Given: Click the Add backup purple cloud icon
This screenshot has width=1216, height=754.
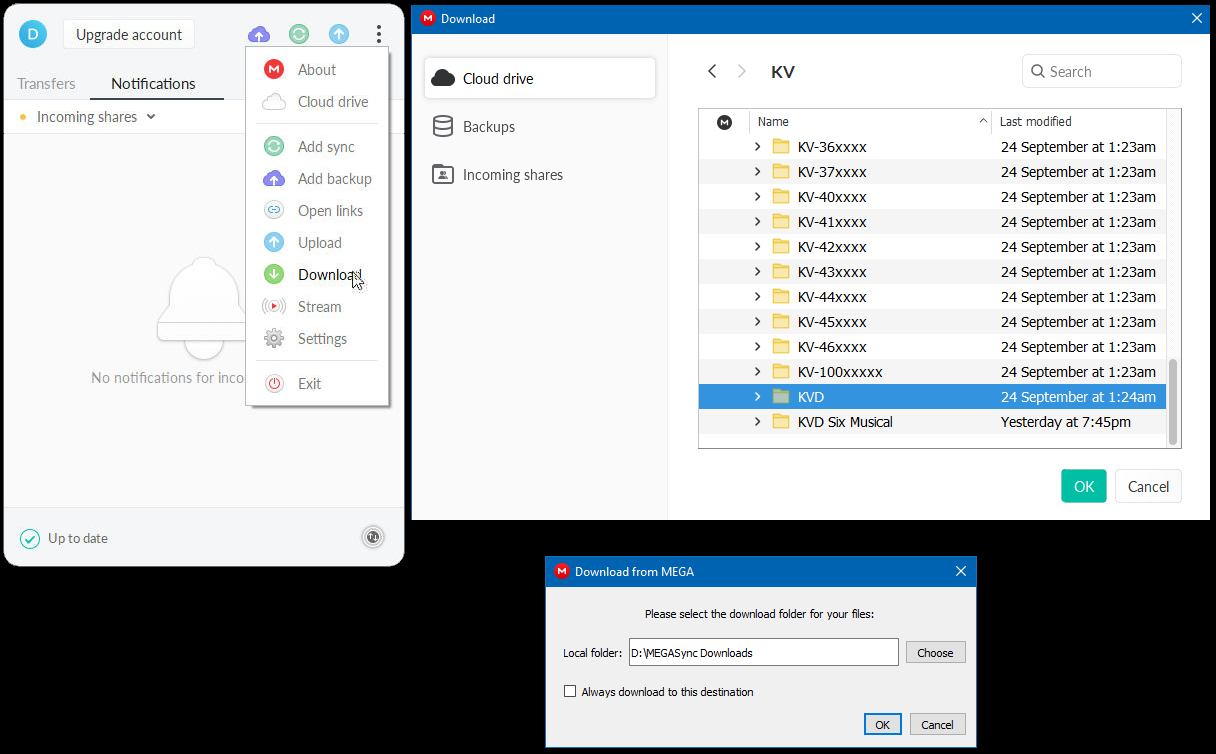Looking at the screenshot, I should click(x=274, y=179).
